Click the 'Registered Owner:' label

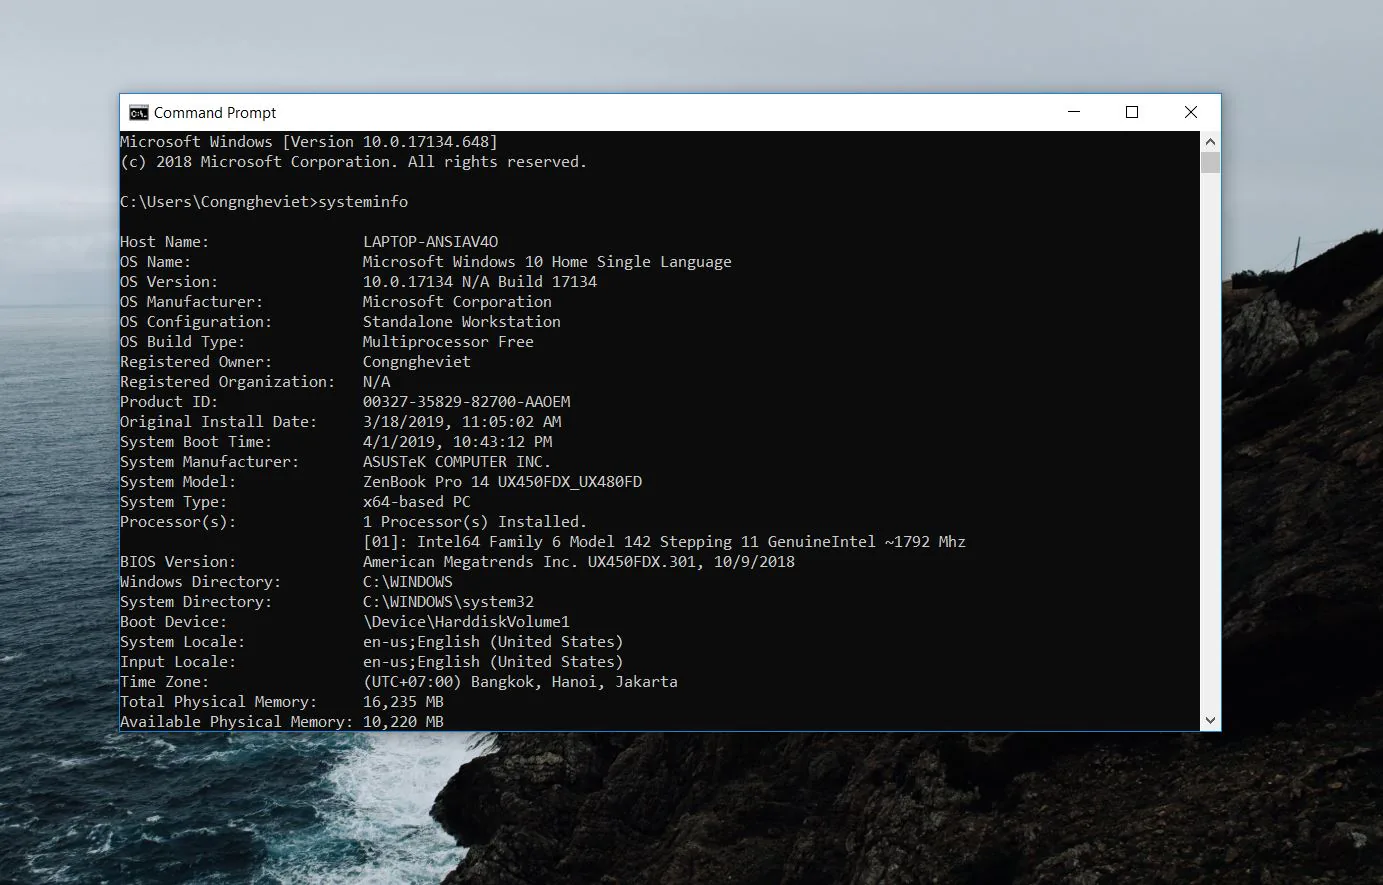[196, 362]
